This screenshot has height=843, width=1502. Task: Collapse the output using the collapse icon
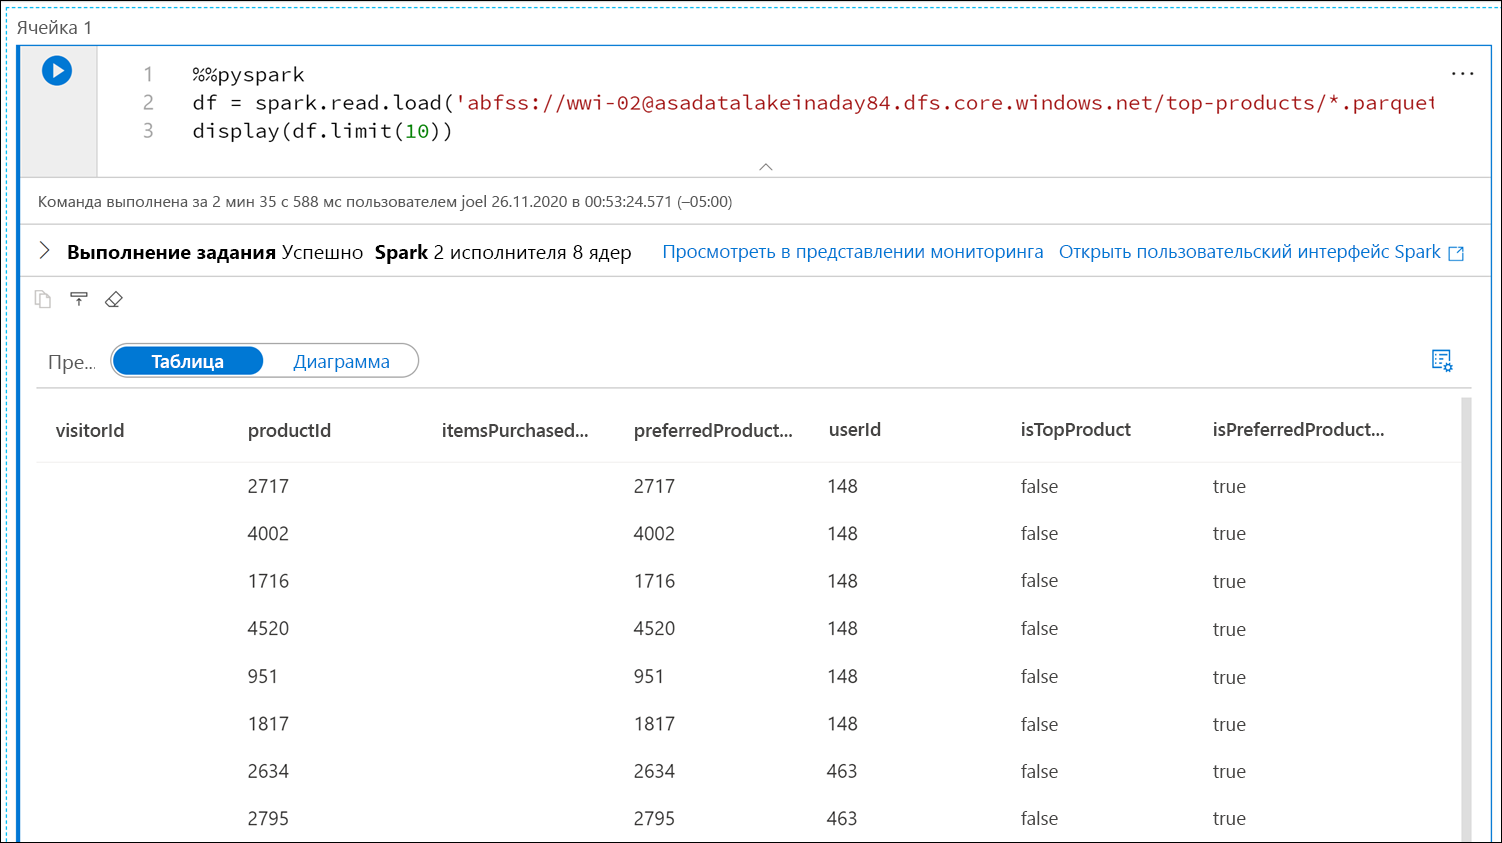click(x=79, y=299)
